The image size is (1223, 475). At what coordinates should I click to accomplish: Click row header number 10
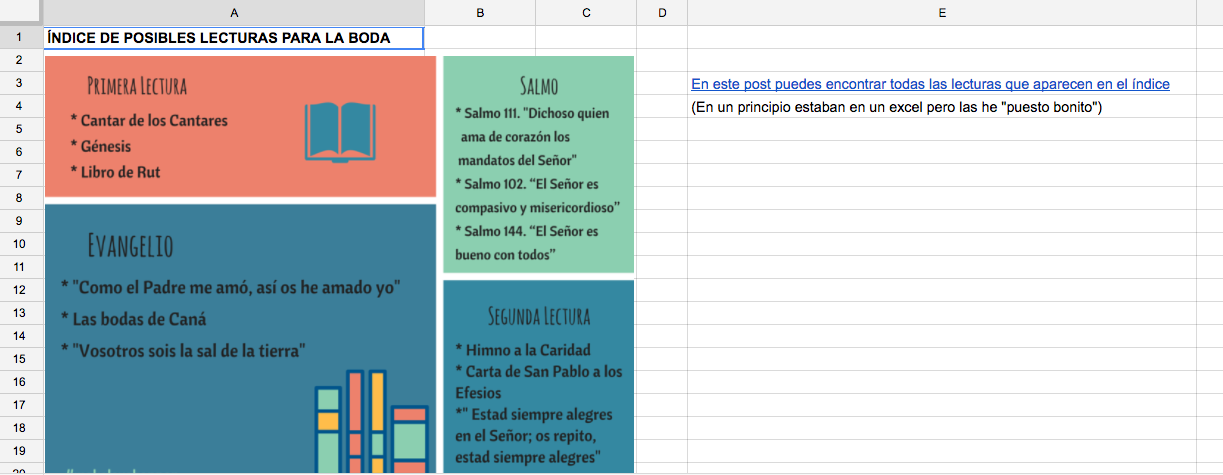(x=21, y=243)
